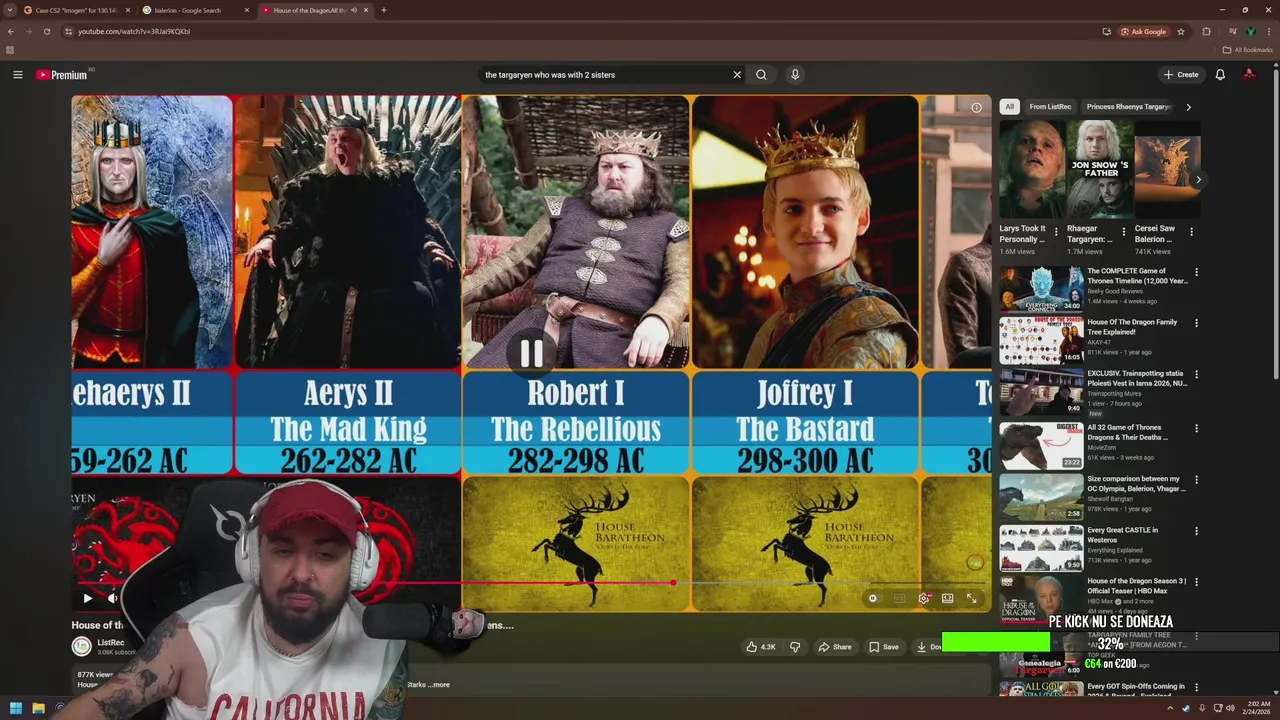Select the From ListRec chip
Image resolution: width=1280 pixels, height=720 pixels.
[1050, 107]
